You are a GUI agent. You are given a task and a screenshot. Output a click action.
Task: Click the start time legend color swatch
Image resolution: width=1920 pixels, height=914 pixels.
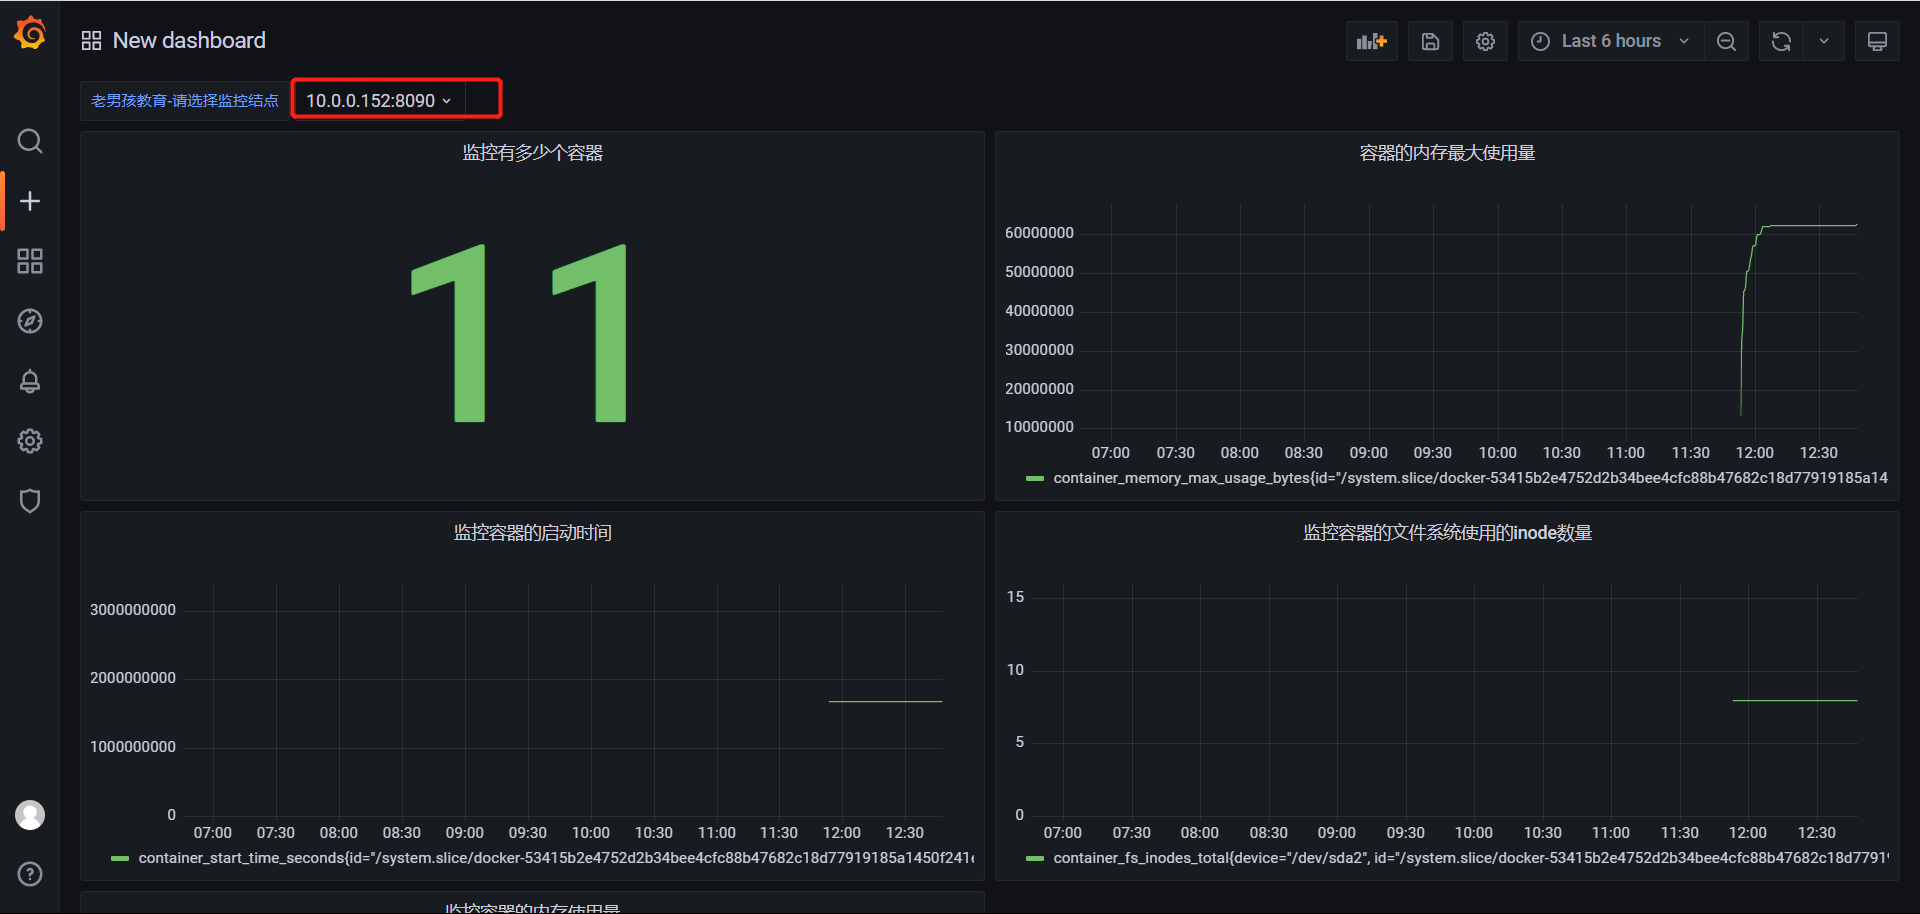click(x=120, y=859)
